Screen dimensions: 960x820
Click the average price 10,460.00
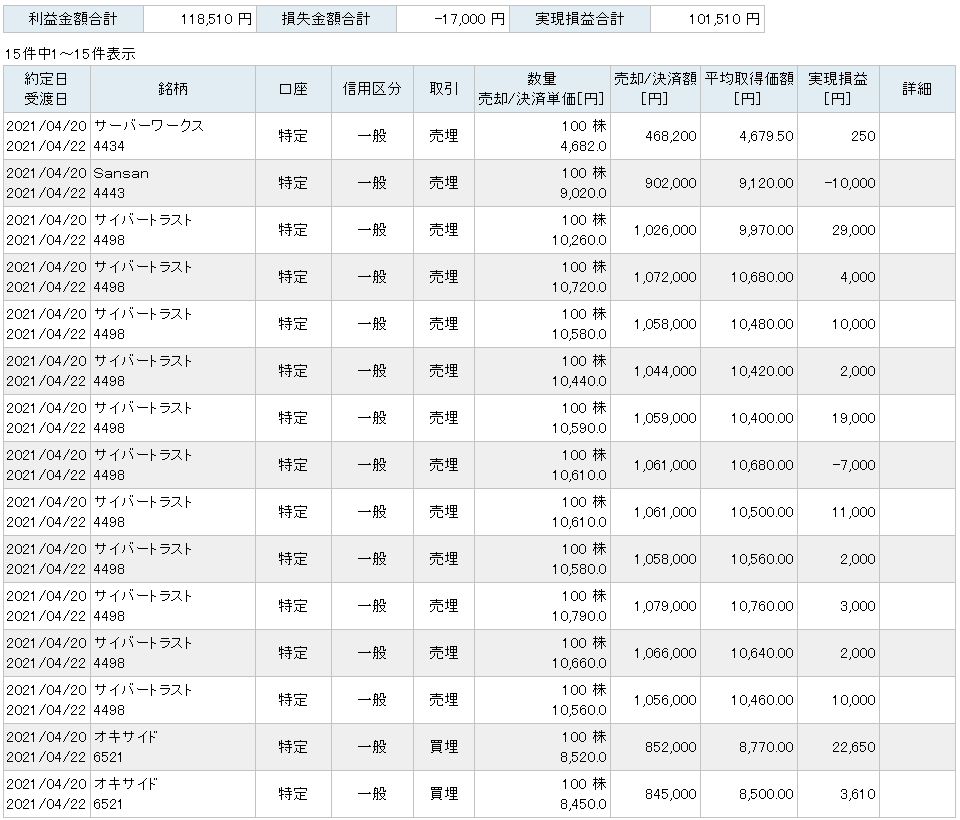(x=762, y=700)
